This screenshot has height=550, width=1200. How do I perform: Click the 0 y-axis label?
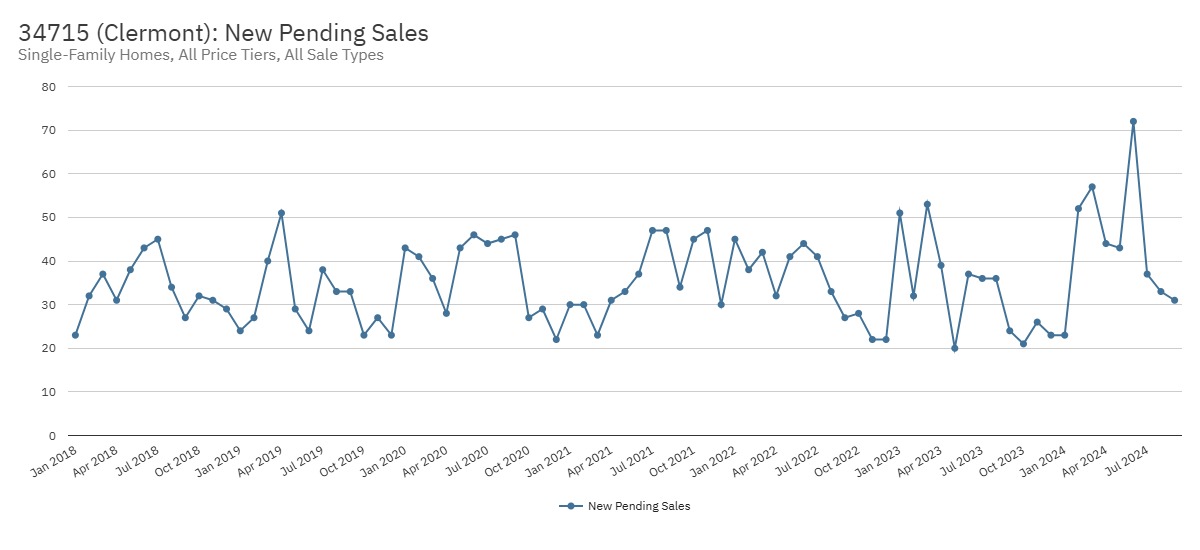[x=51, y=436]
